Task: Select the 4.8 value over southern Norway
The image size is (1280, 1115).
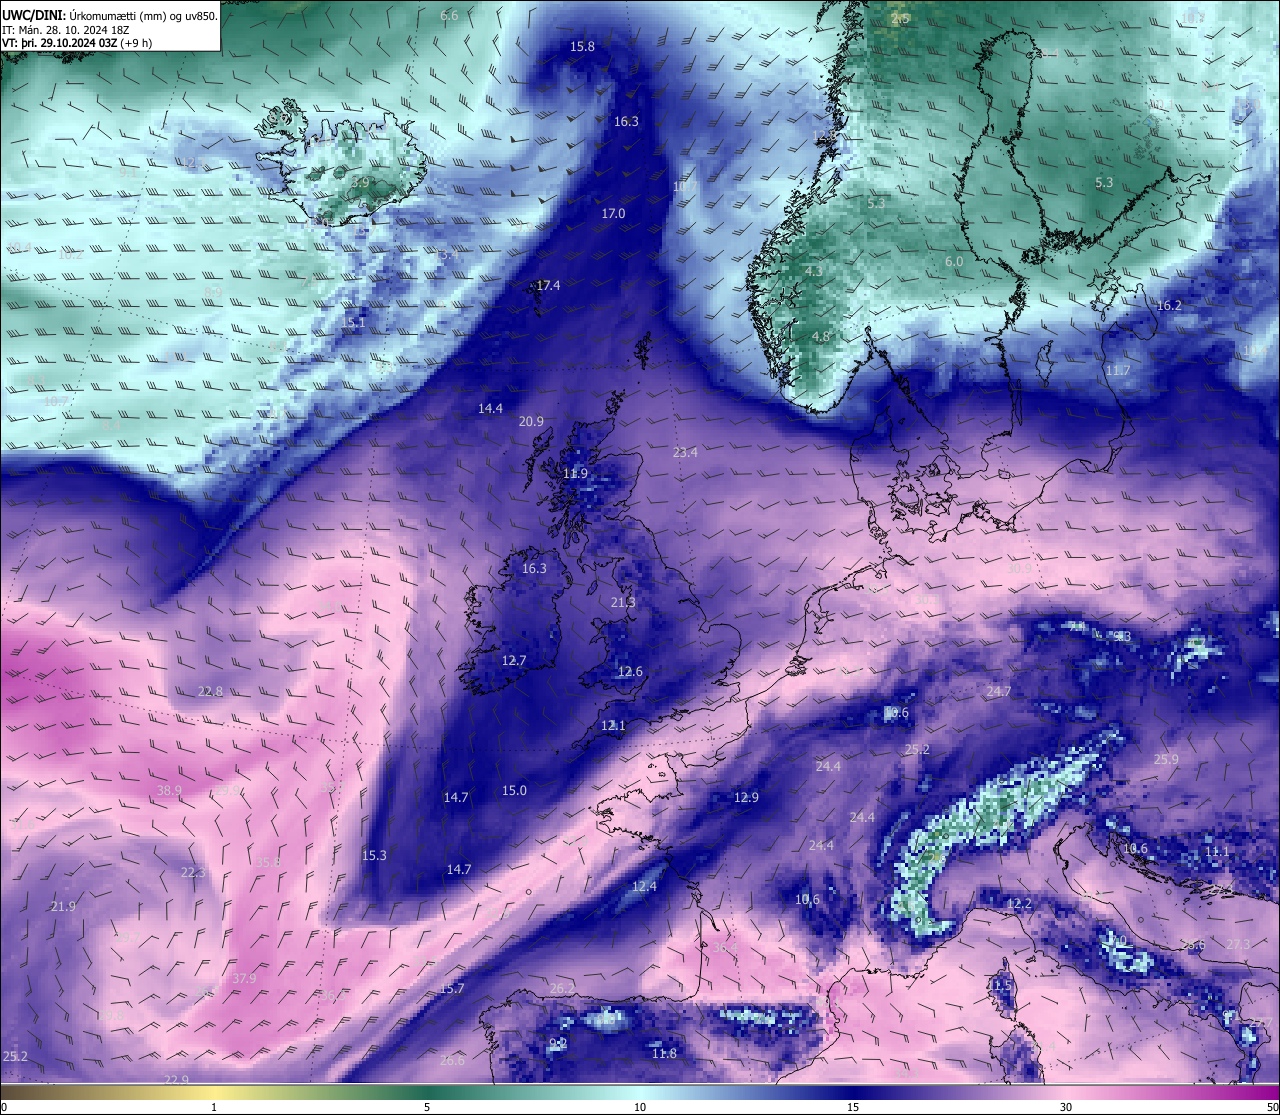Action: (x=821, y=337)
